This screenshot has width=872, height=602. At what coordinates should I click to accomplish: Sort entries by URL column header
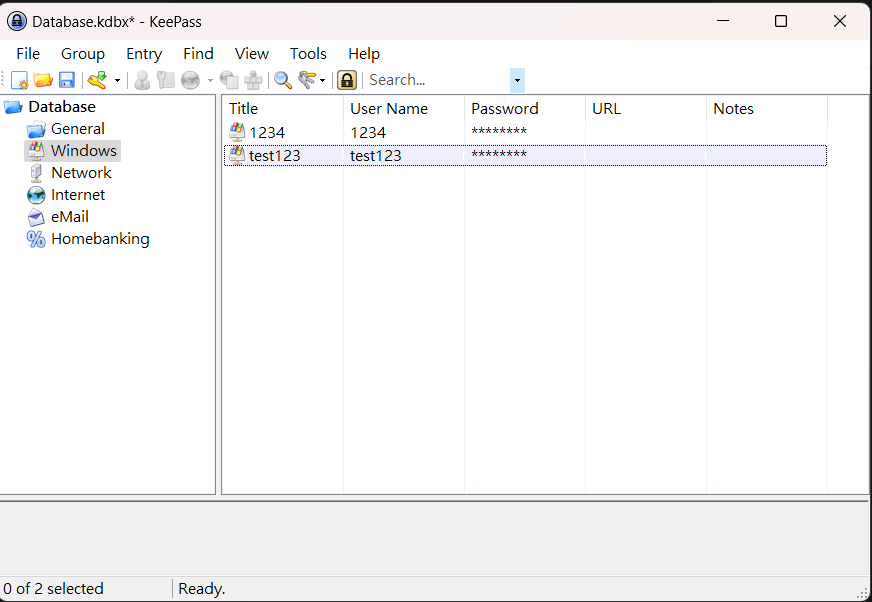646,108
